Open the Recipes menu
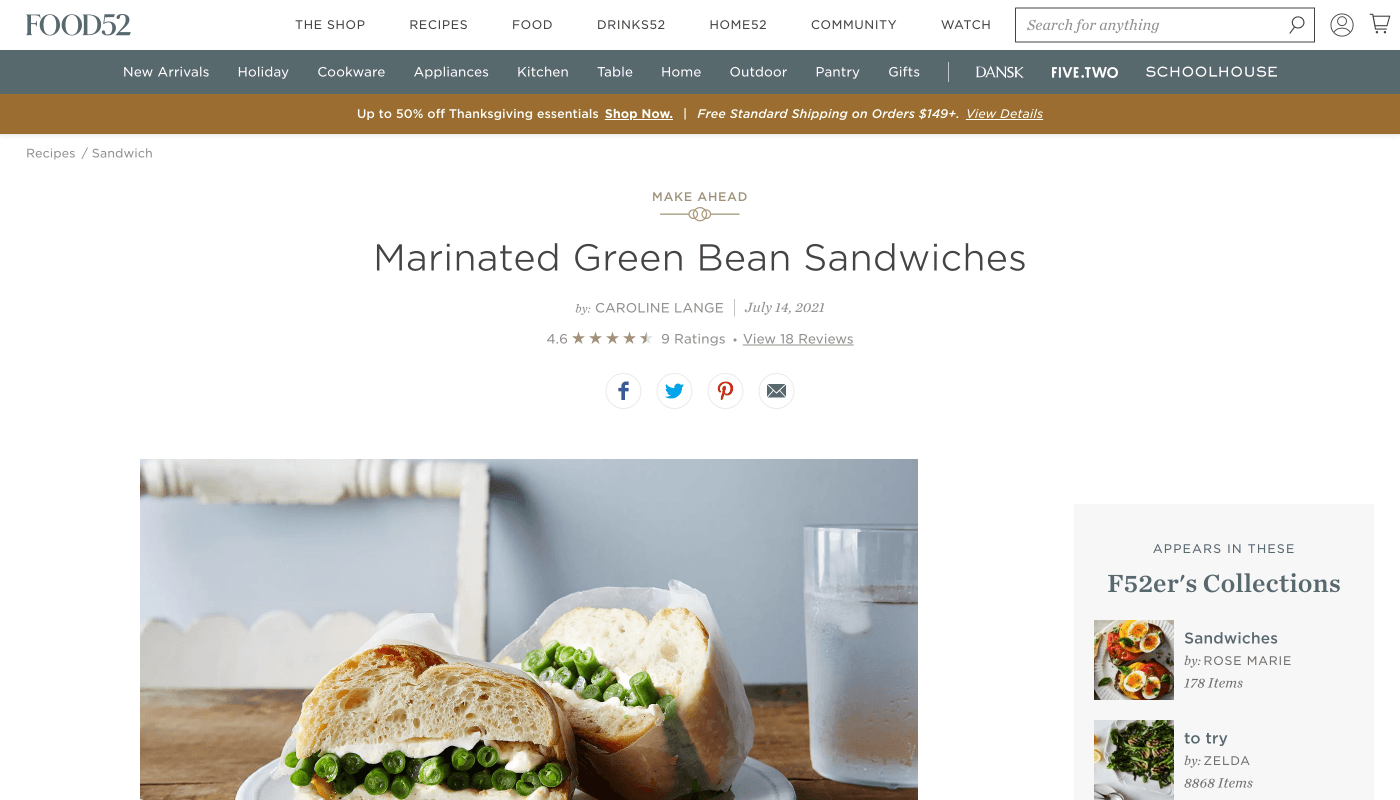 (x=438, y=25)
